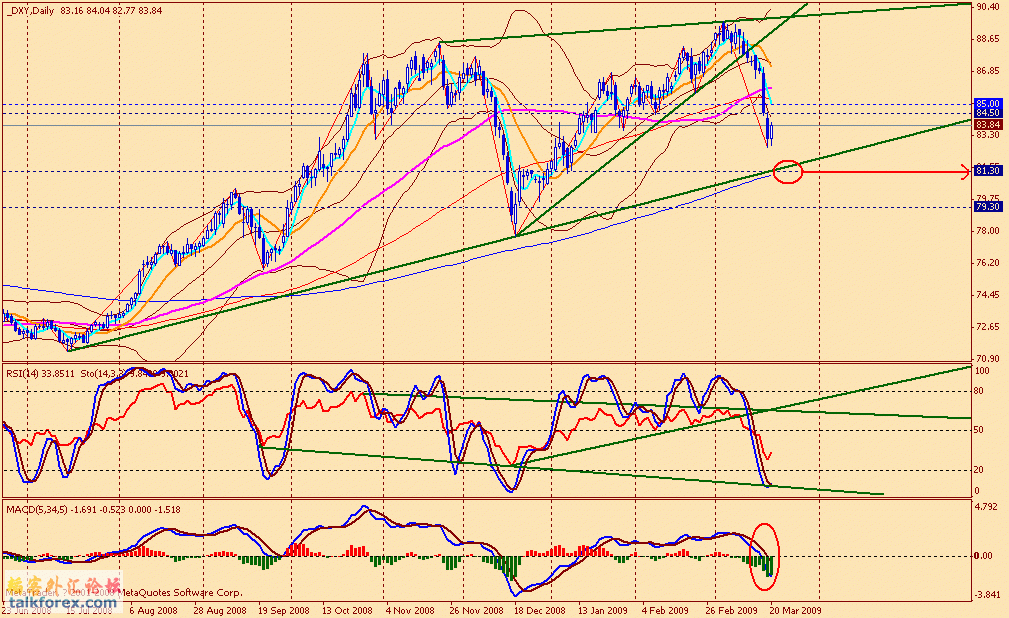Select the 4.792 MACD scale value

click(x=986, y=506)
